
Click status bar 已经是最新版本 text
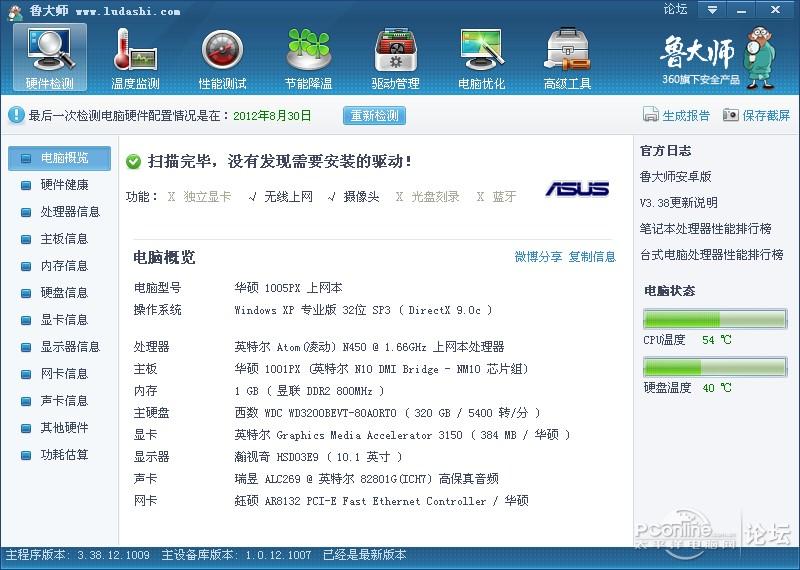click(365, 555)
